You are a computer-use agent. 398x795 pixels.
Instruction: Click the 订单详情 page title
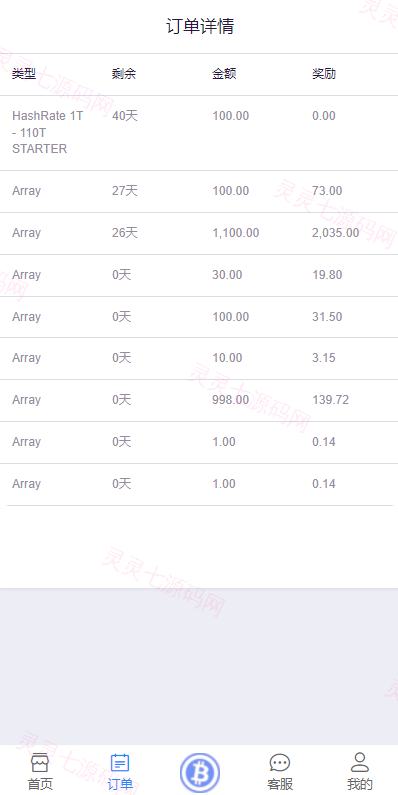point(200,26)
